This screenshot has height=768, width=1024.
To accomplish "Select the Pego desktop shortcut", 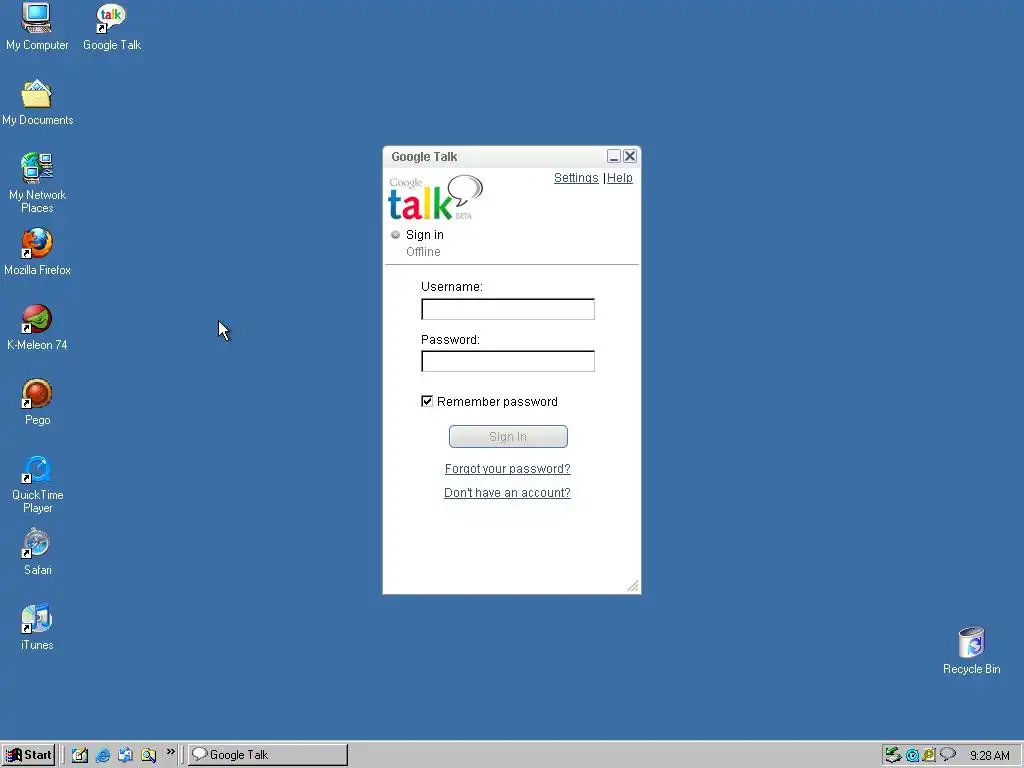I will click(37, 402).
